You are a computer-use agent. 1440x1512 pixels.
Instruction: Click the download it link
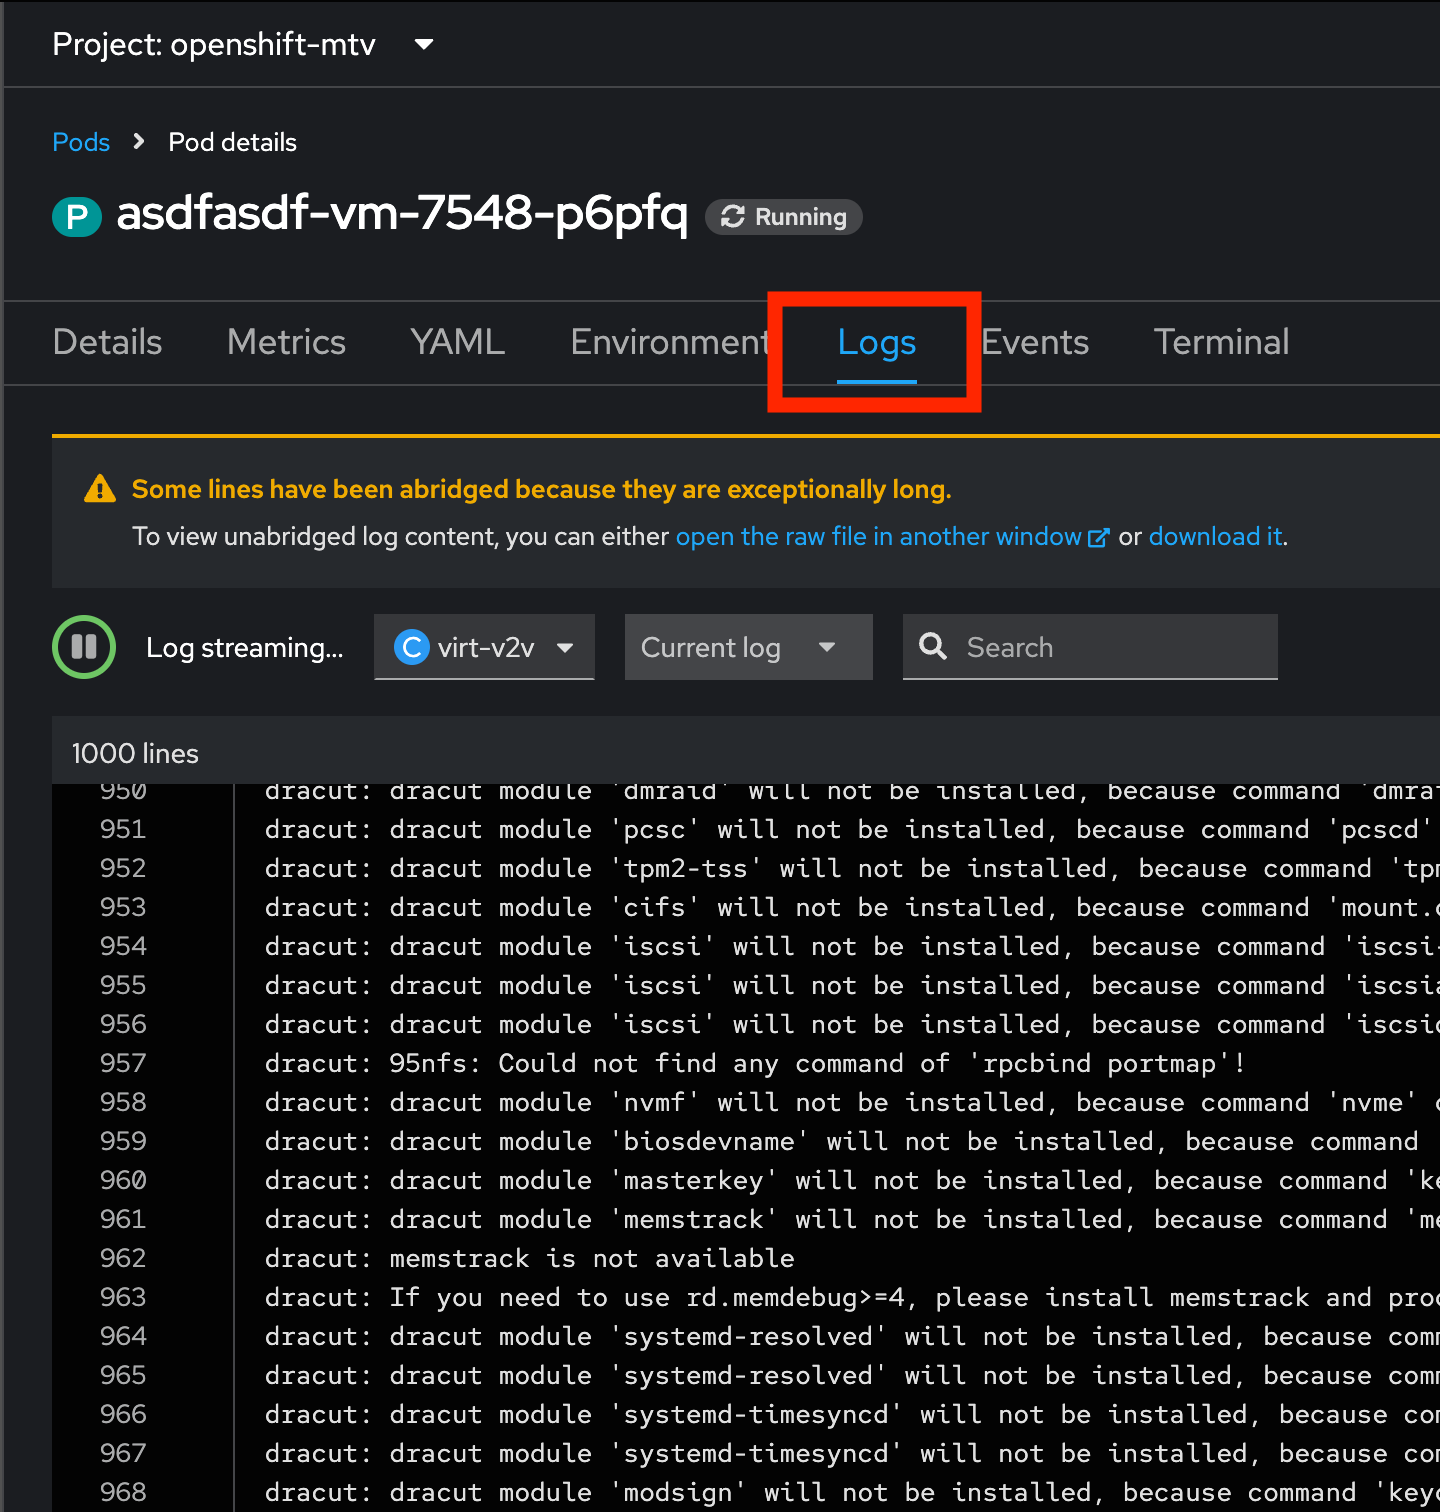(x=1214, y=537)
